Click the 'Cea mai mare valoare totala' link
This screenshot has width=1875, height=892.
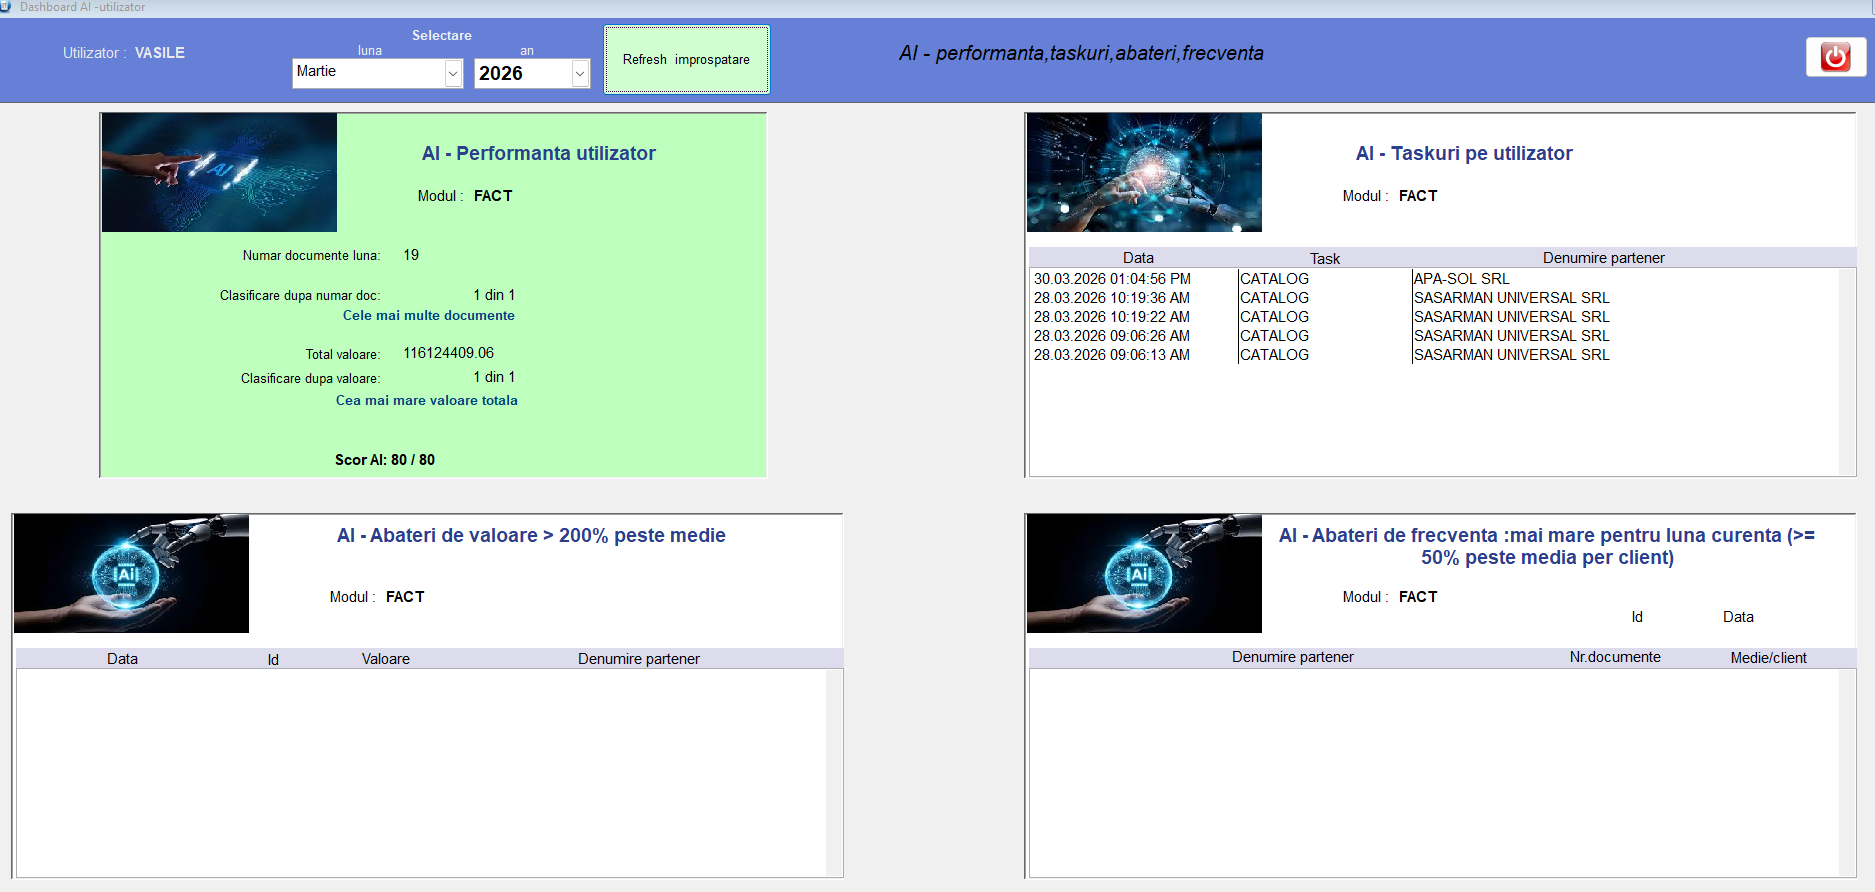click(x=426, y=400)
